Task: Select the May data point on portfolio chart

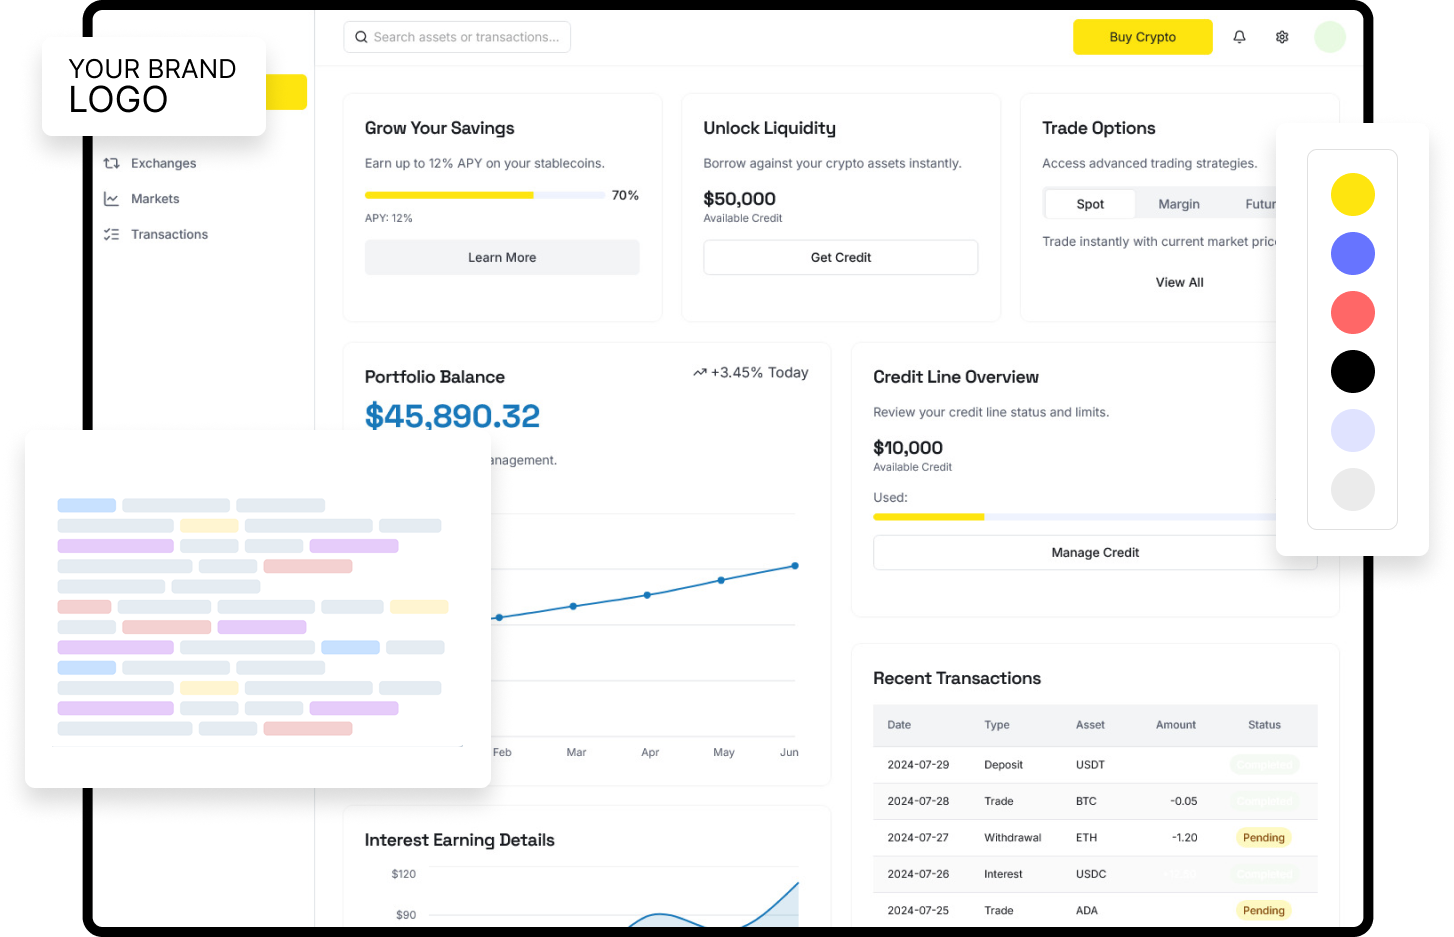Action: (x=721, y=580)
